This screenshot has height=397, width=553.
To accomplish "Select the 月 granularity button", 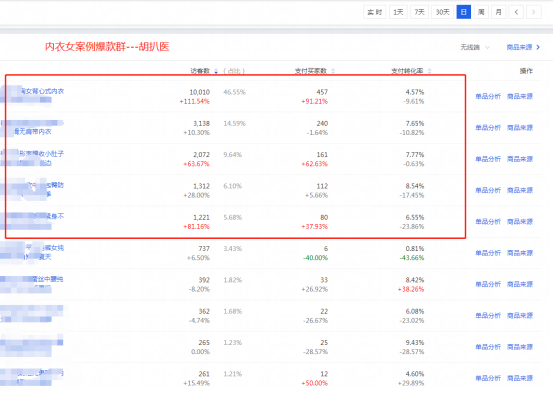I will click(x=498, y=12).
